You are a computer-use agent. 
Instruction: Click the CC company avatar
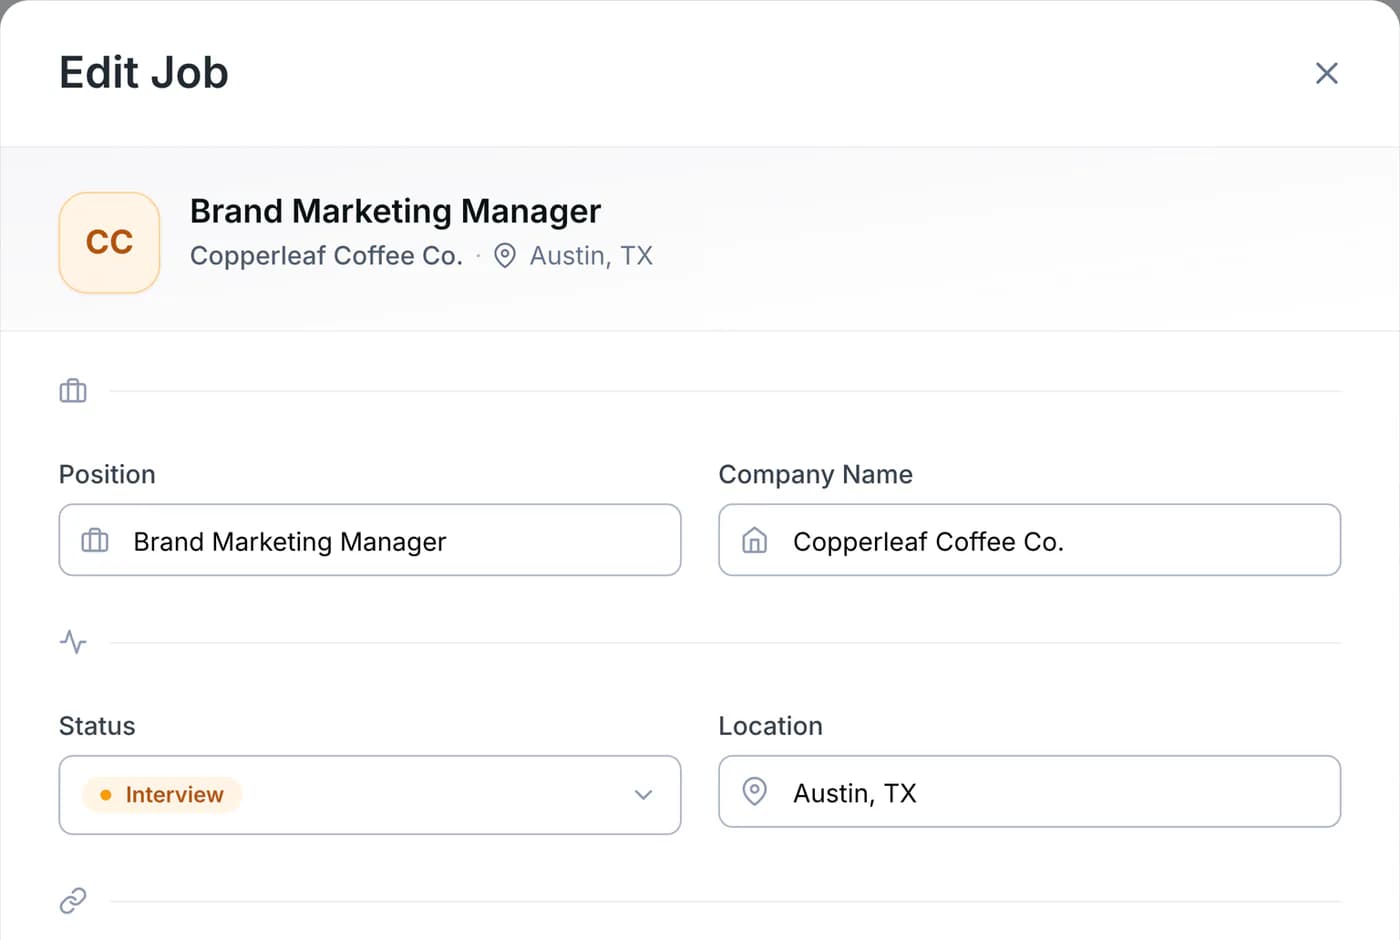(x=110, y=242)
